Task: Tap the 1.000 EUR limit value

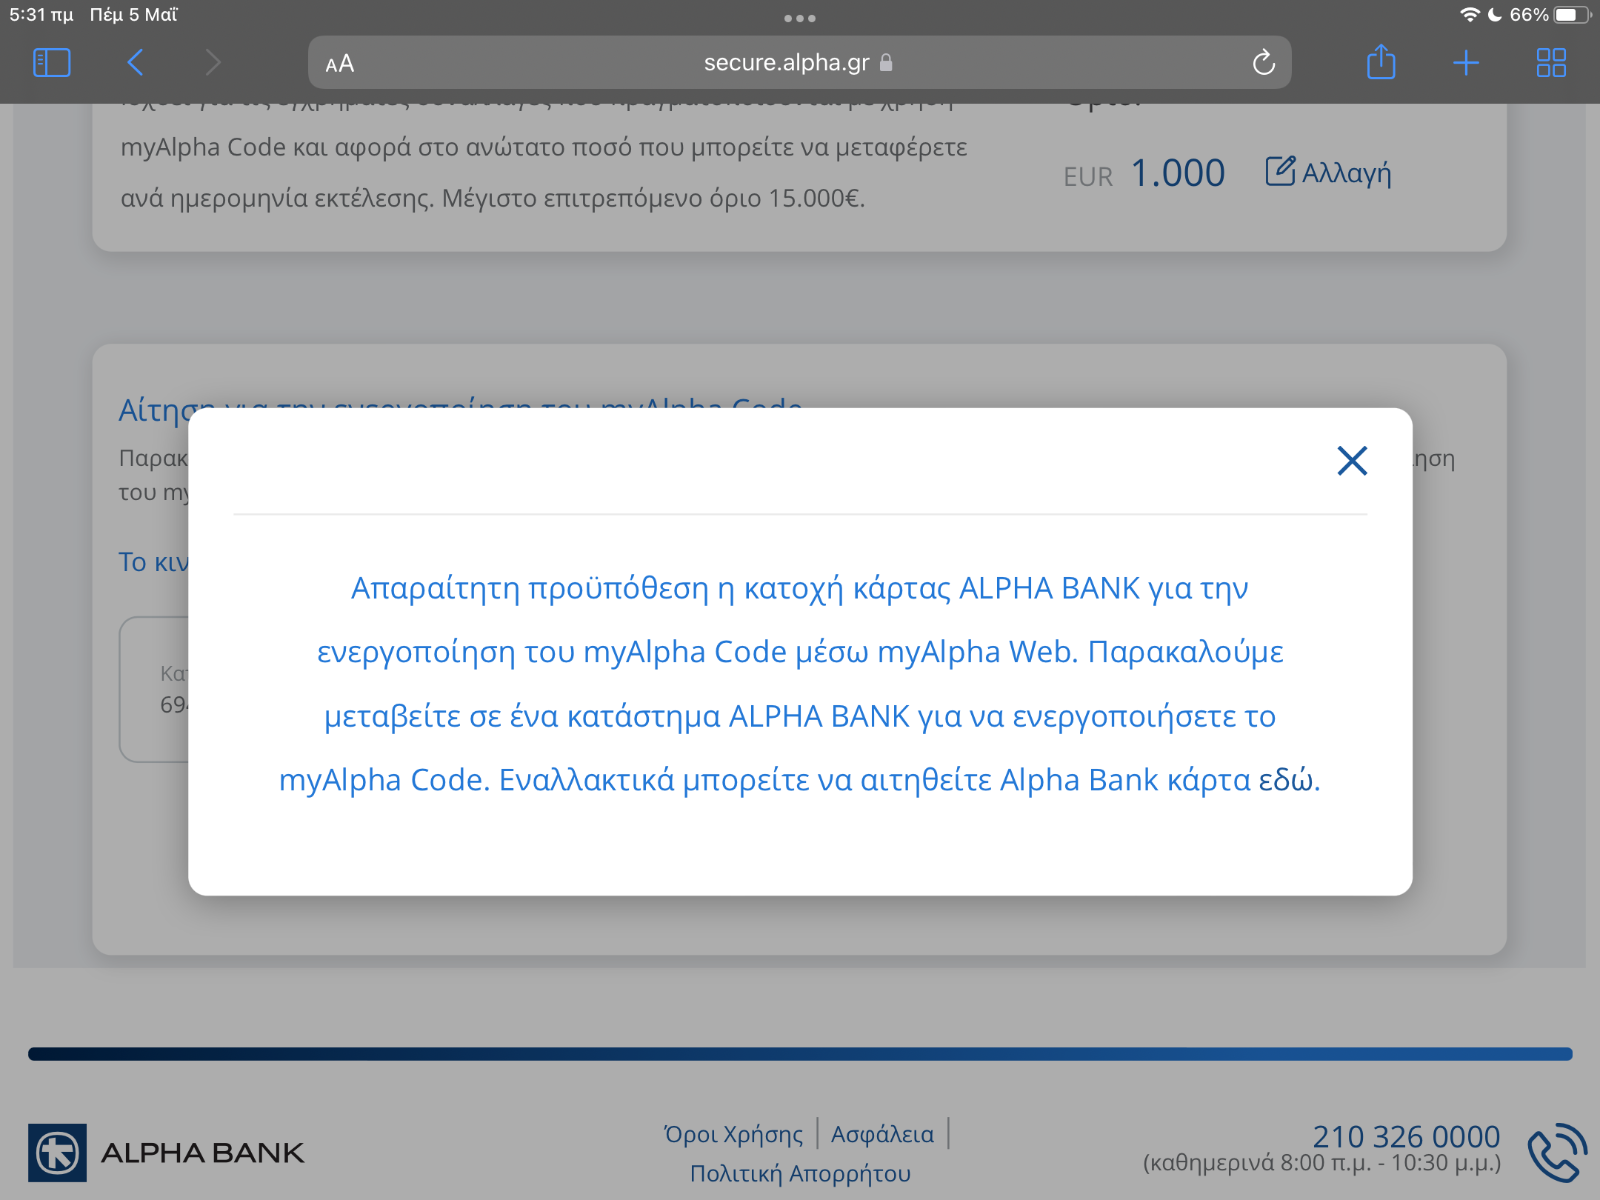Action: (x=1177, y=173)
